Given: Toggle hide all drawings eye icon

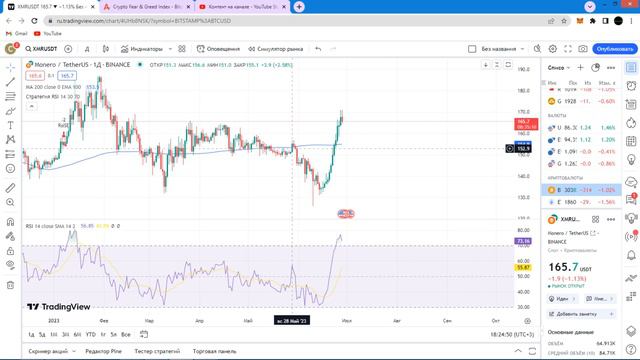Looking at the screenshot, I should [11, 265].
